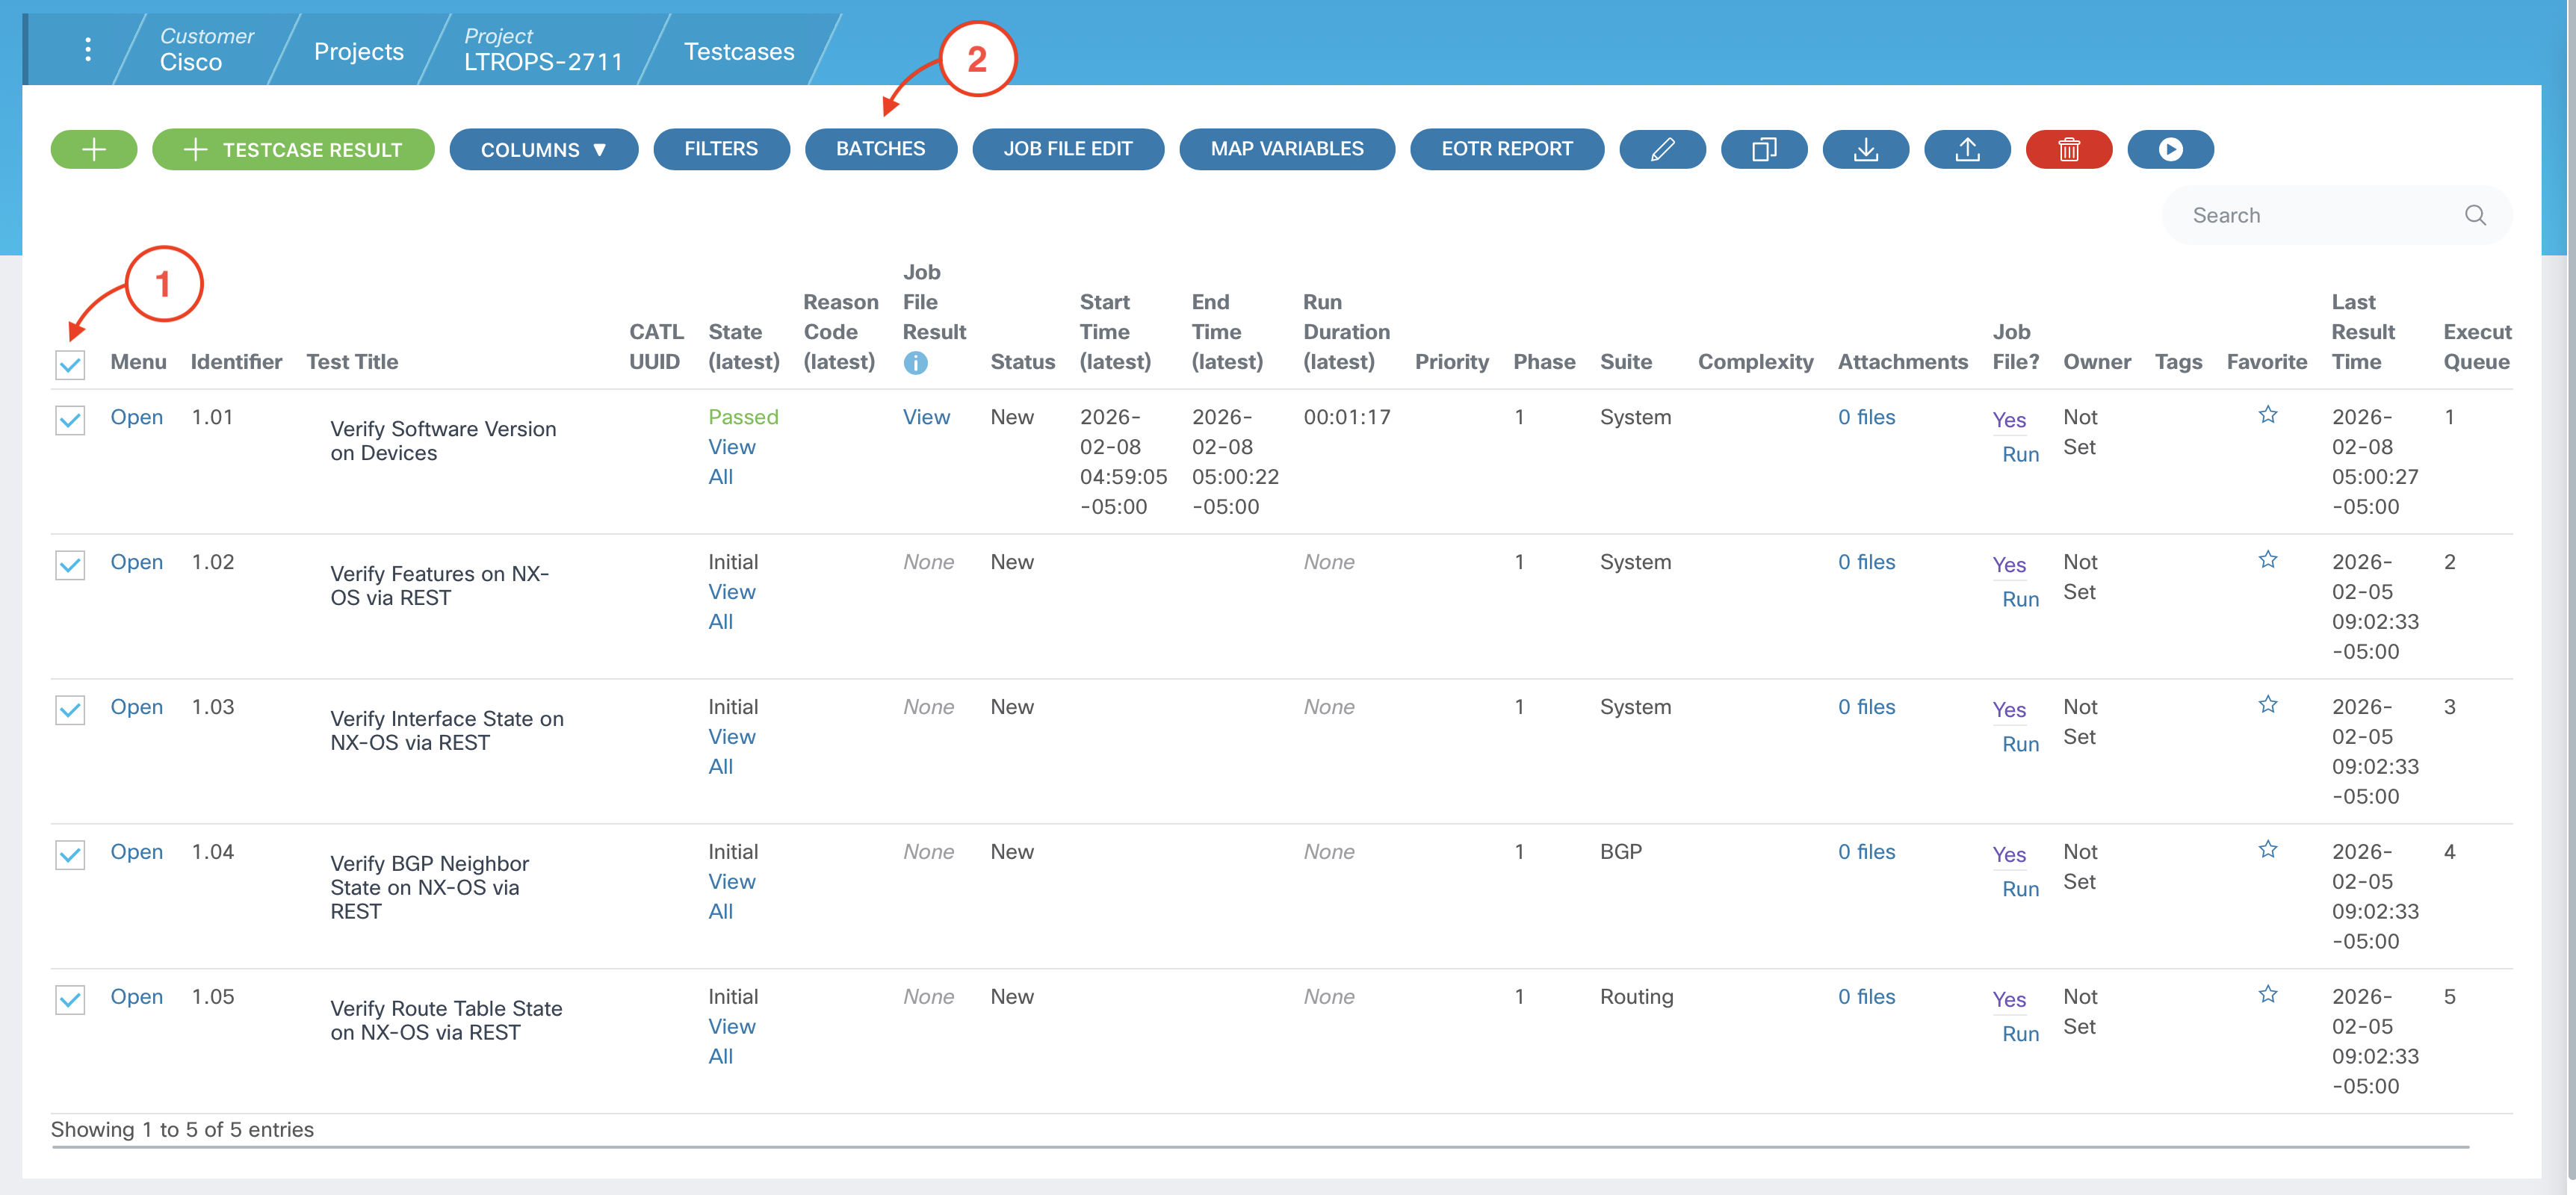Uncheck the testcase 1.02 row checkbox
The image size is (2576, 1195).
point(70,565)
